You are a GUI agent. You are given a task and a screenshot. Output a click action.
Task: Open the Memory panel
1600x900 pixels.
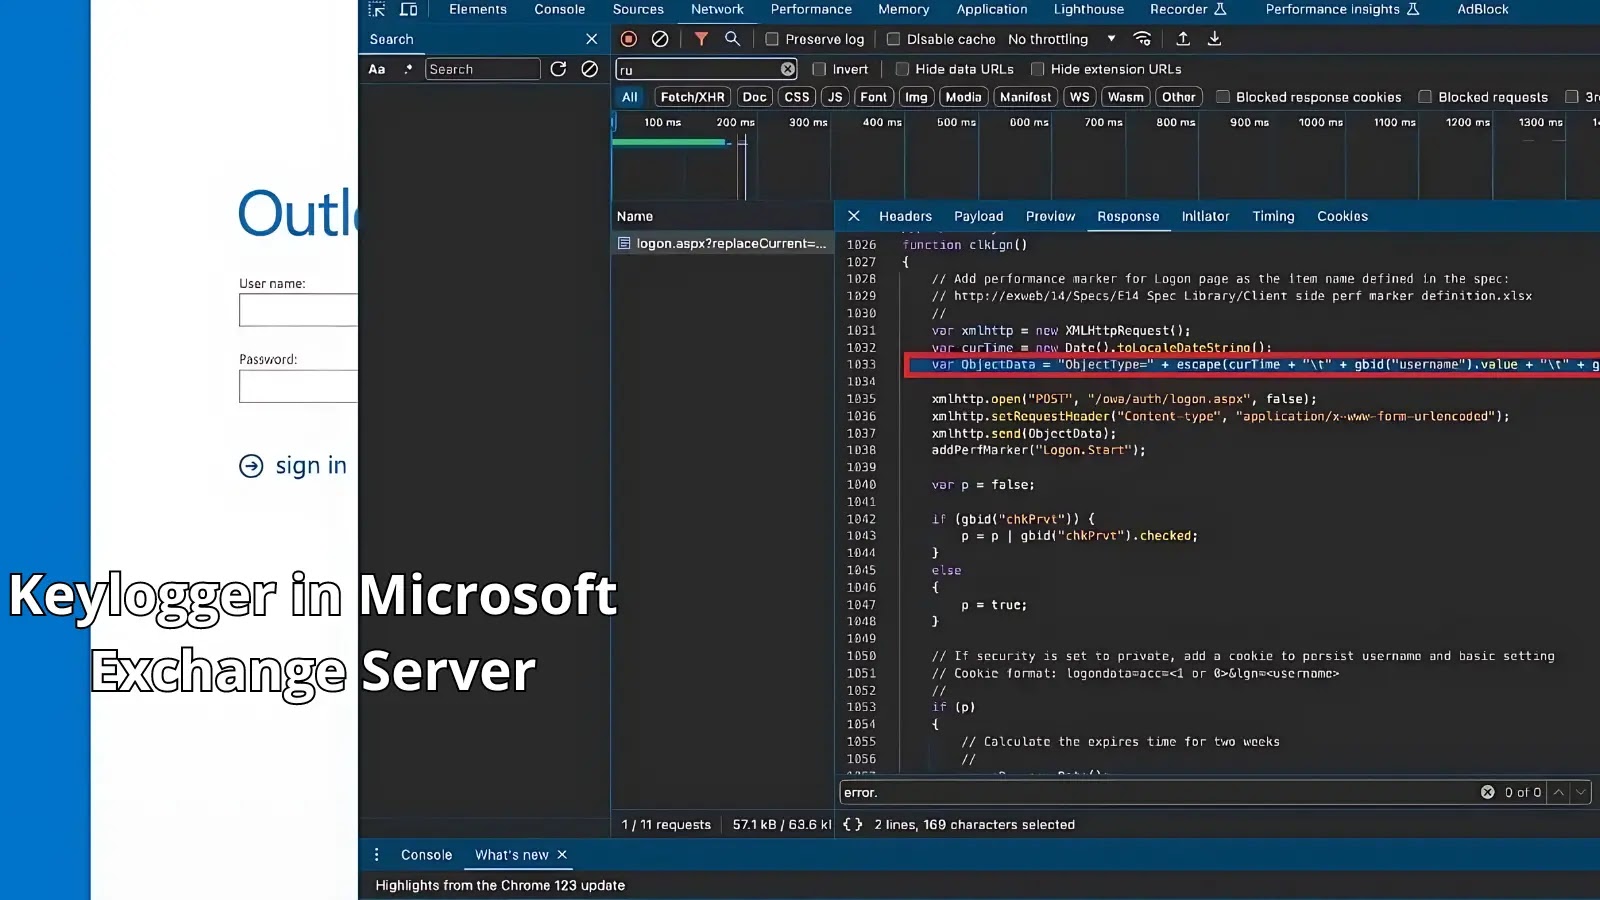coord(904,9)
